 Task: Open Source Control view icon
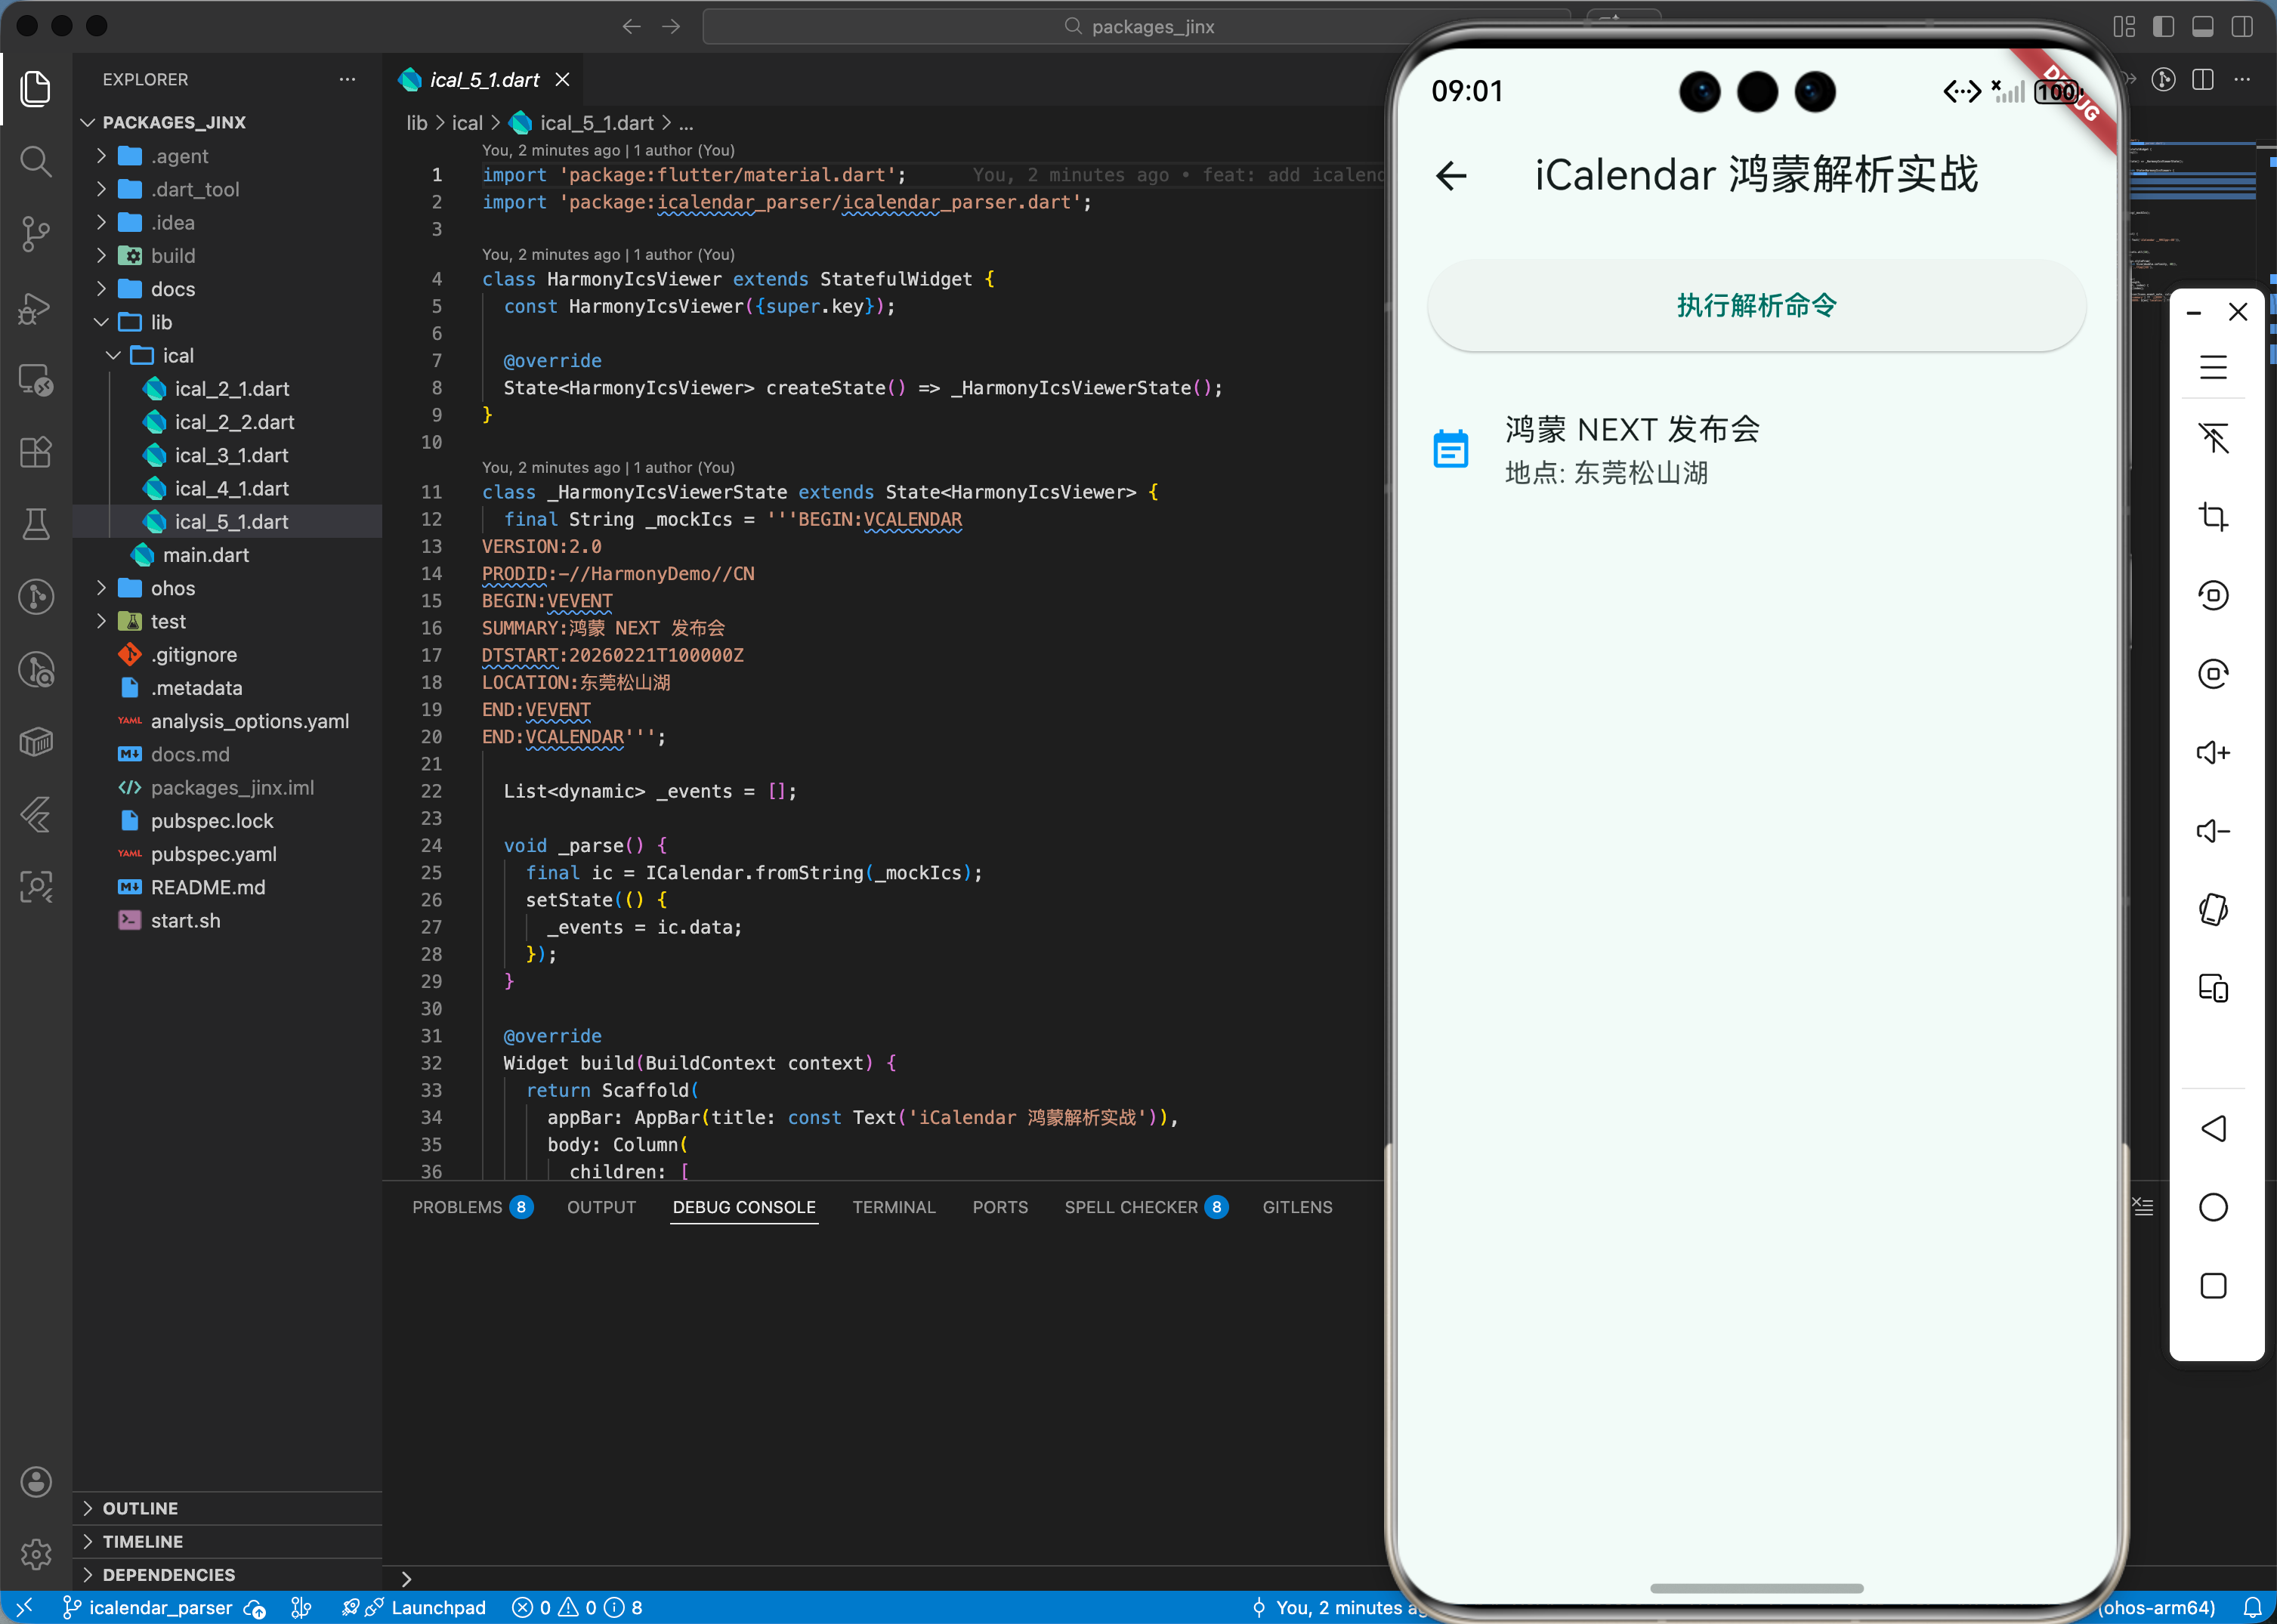tap(36, 234)
